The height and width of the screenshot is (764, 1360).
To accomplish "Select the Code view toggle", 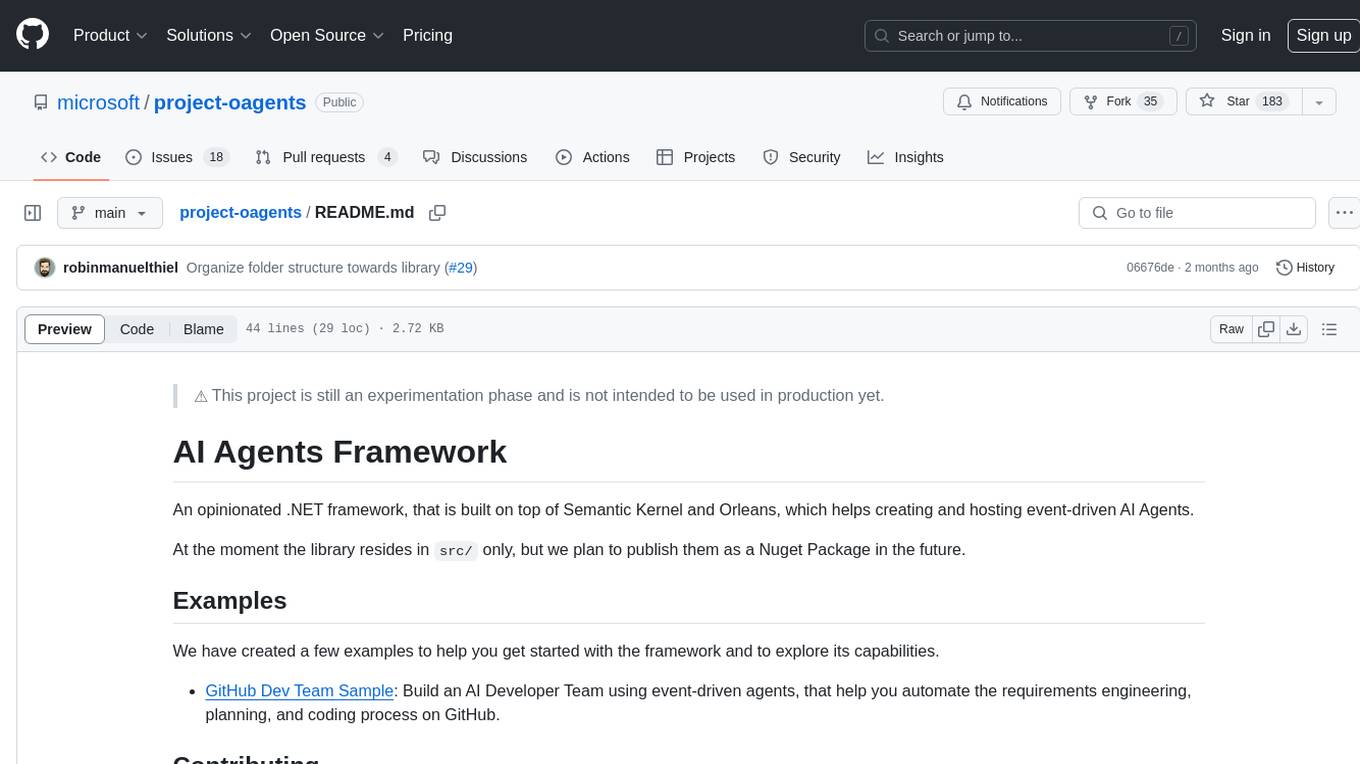I will tap(137, 329).
